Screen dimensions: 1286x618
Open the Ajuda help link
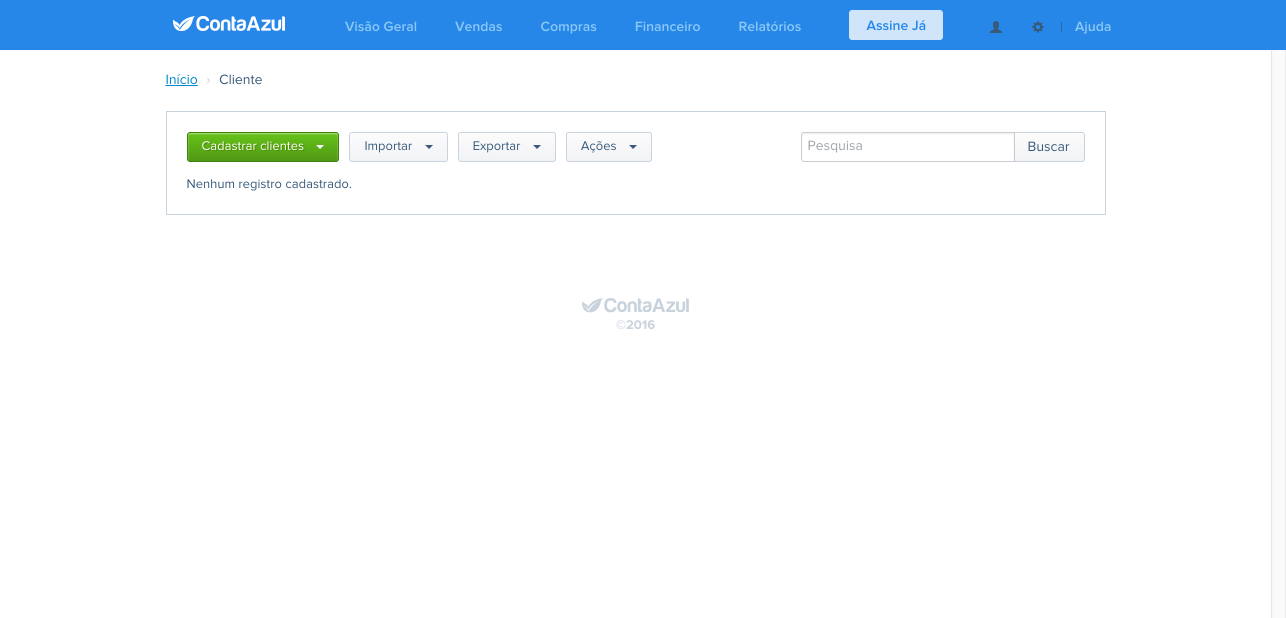coord(1093,27)
